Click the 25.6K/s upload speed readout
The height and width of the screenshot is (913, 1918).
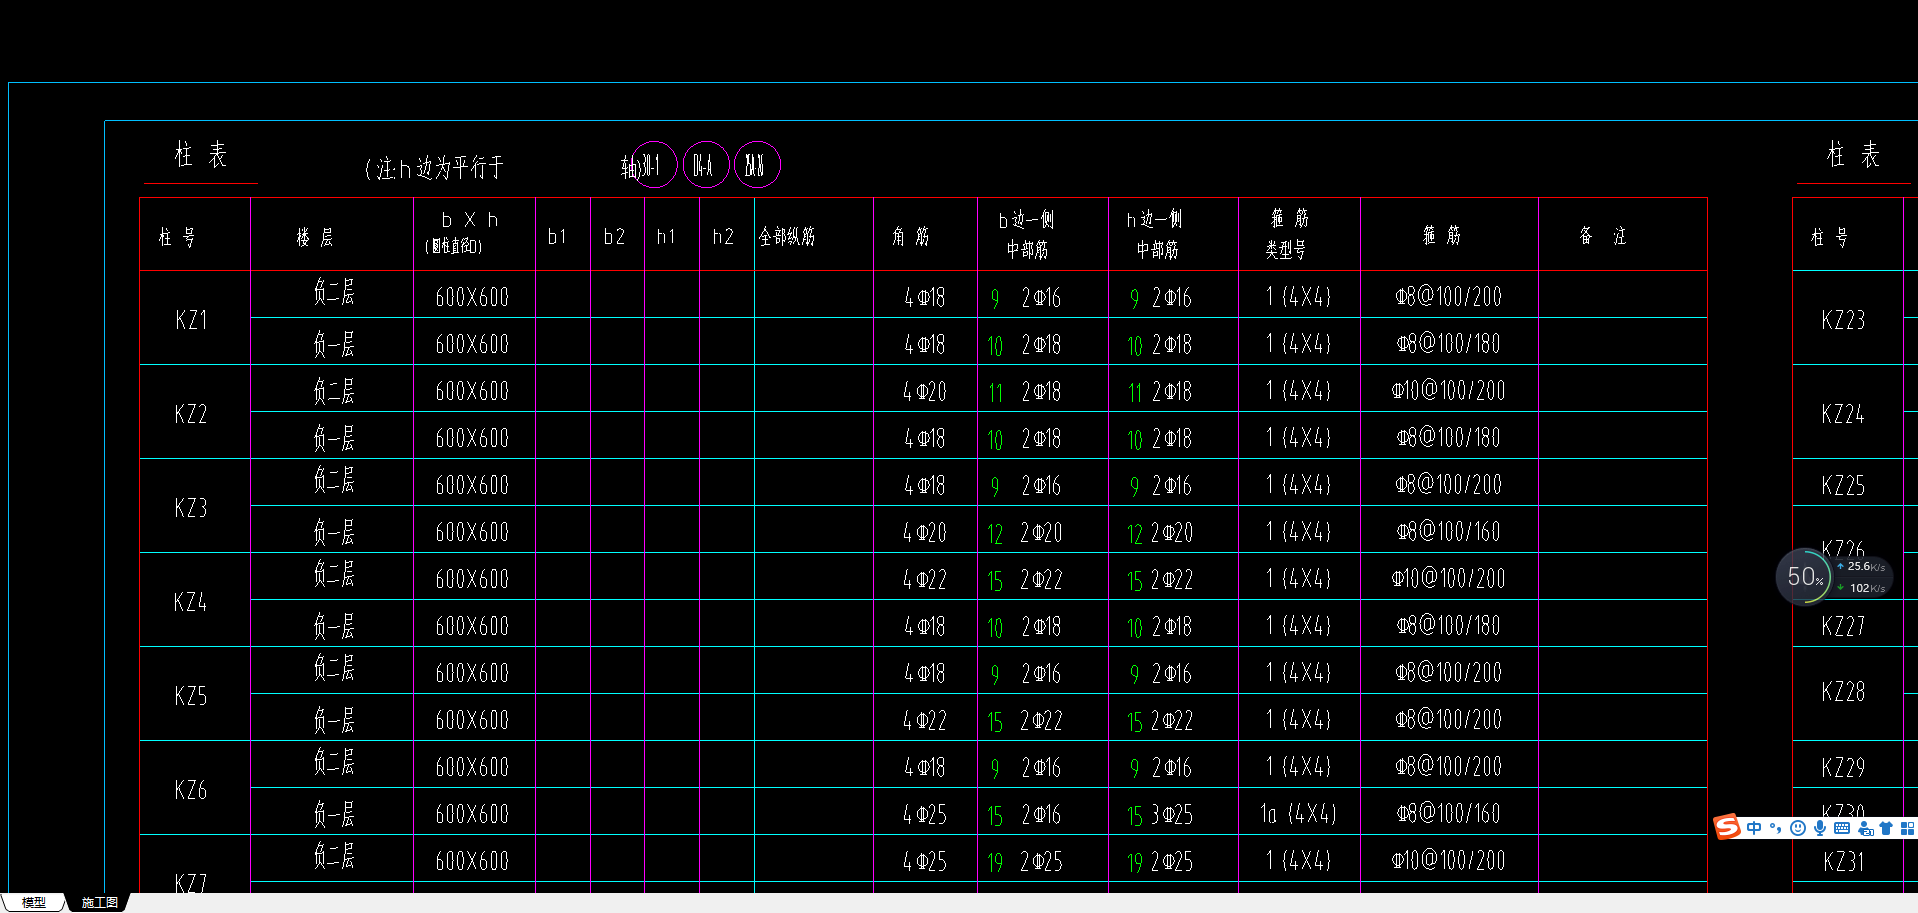(x=1865, y=566)
